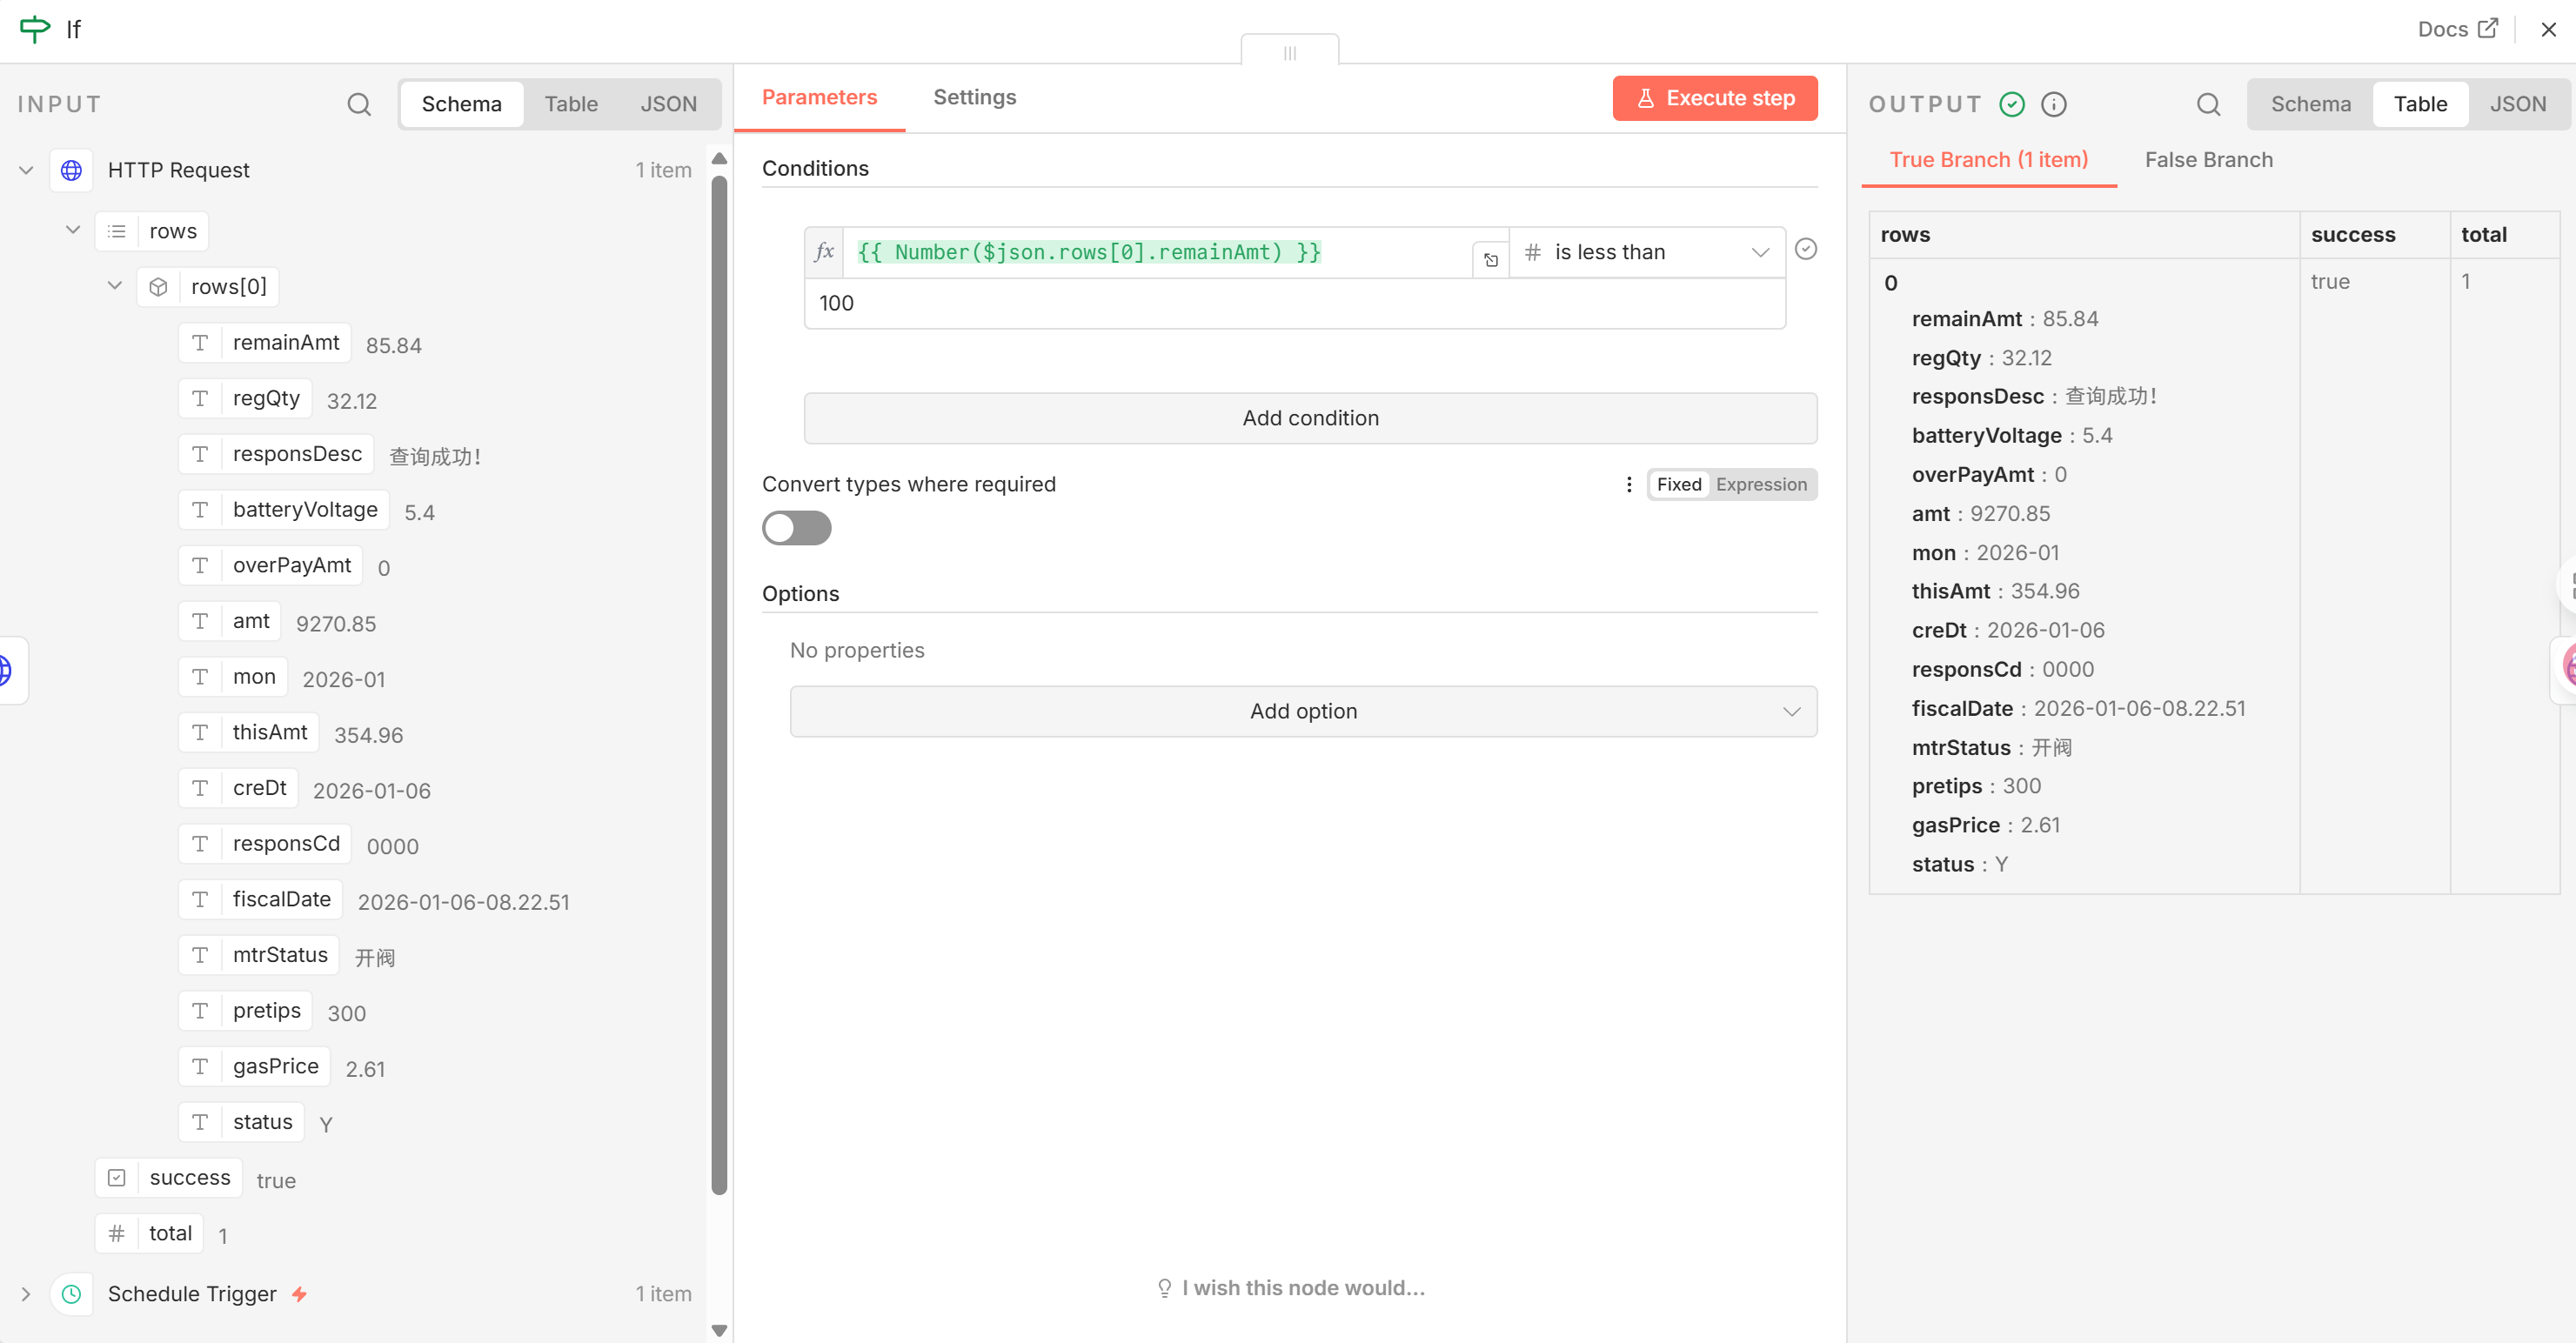Click the INPUT panel search icon
The image size is (2576, 1343).
(x=359, y=104)
